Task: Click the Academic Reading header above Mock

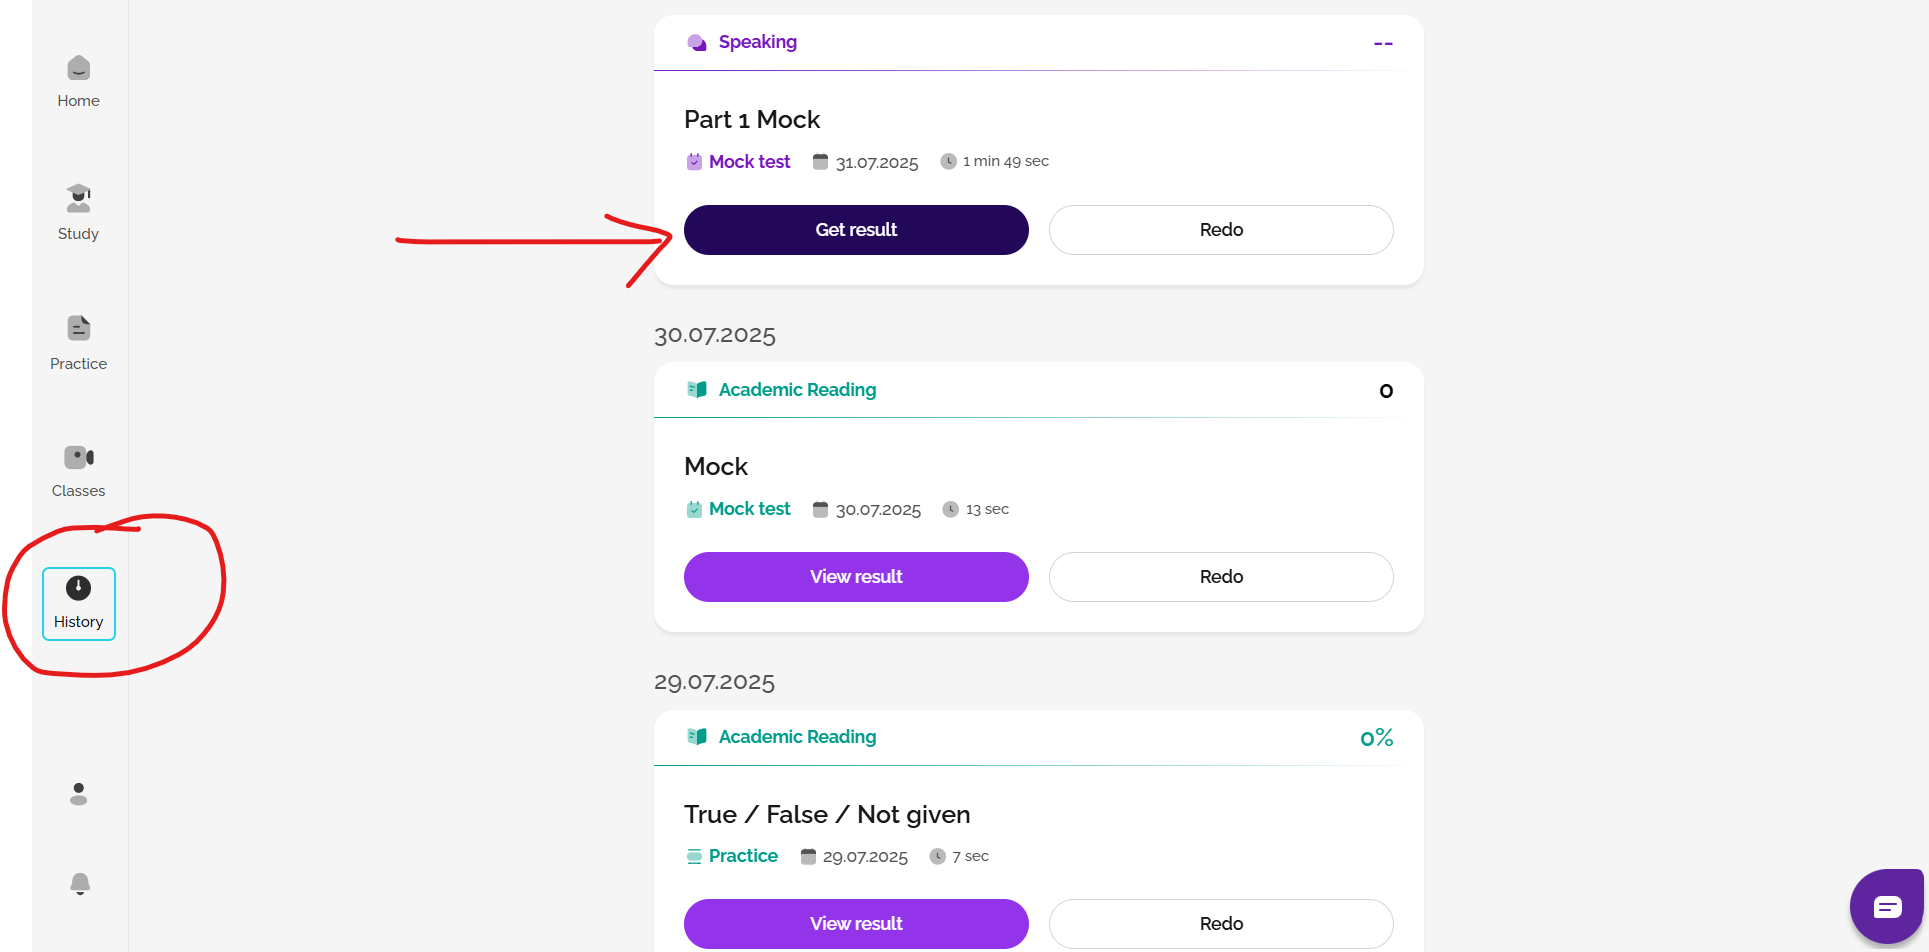Action: tap(797, 390)
